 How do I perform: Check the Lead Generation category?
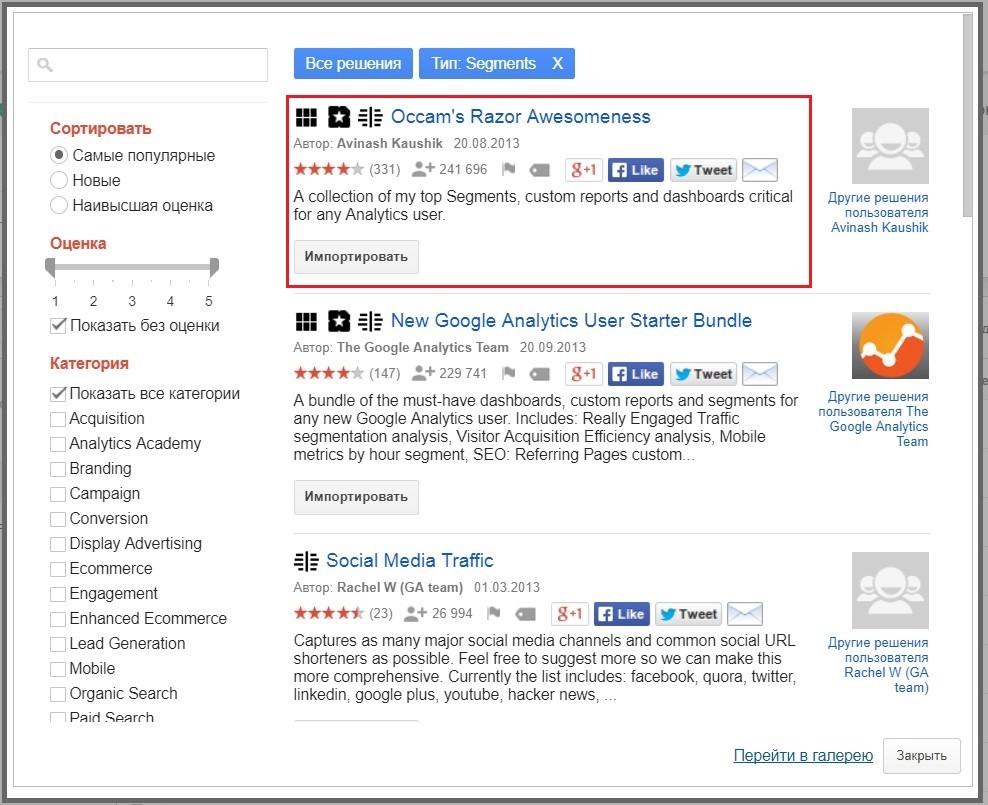[58, 644]
